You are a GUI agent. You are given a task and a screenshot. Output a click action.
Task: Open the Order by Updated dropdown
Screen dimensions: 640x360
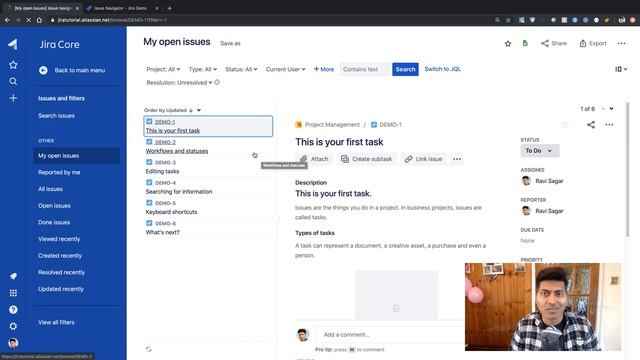199,110
